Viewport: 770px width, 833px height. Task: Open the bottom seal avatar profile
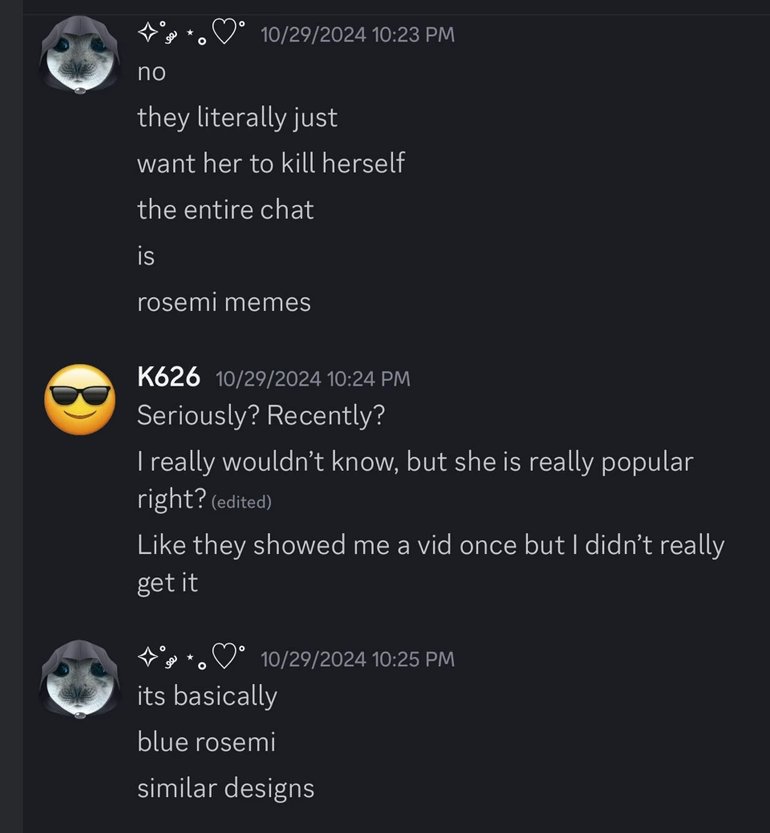pyautogui.click(x=80, y=679)
